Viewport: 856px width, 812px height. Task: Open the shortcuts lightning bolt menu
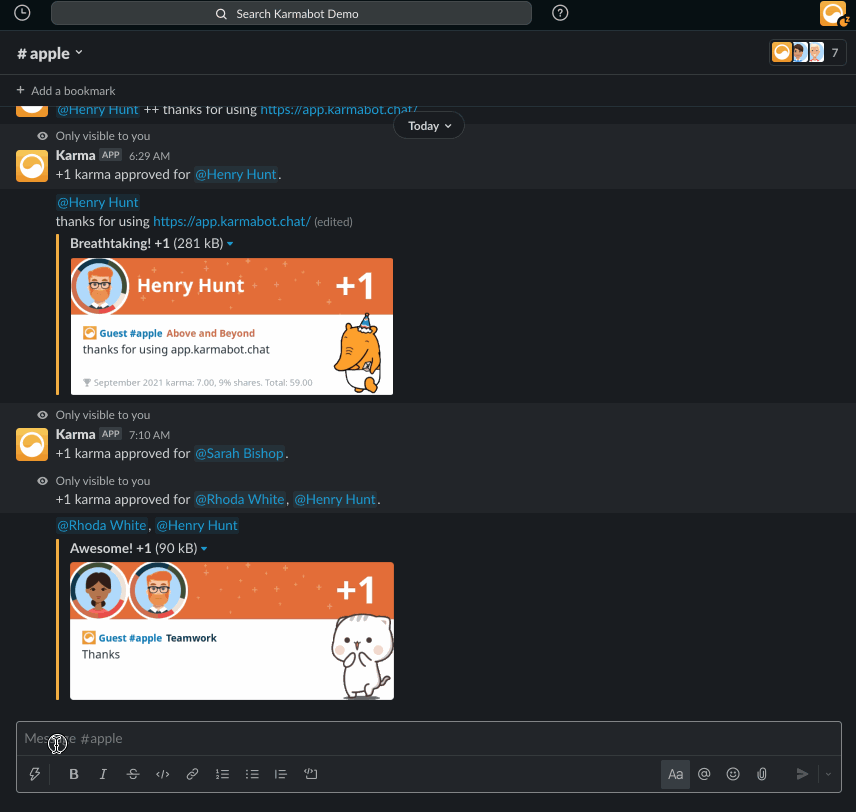34,774
